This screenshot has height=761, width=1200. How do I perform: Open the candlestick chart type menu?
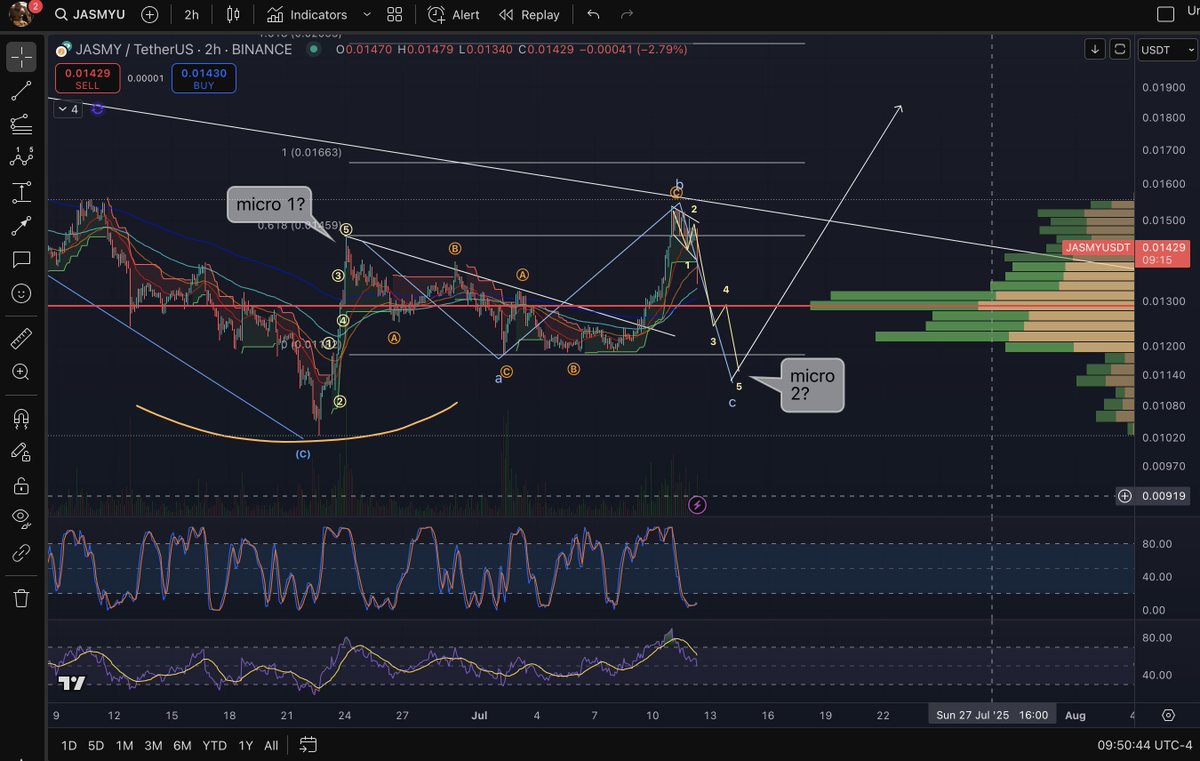pyautogui.click(x=233, y=15)
